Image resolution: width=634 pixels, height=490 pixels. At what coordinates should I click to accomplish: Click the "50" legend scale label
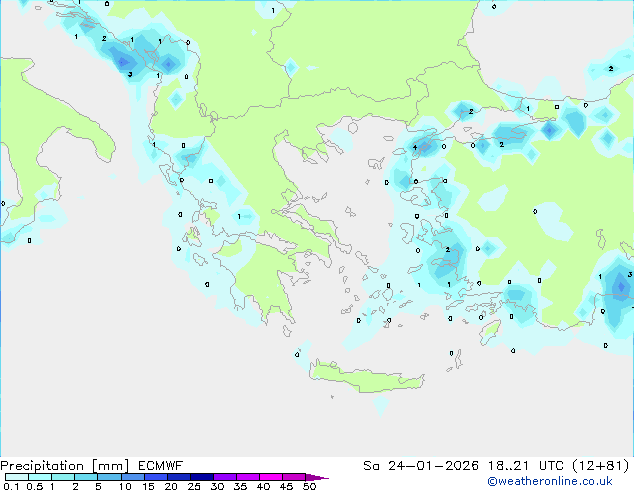tap(309, 487)
